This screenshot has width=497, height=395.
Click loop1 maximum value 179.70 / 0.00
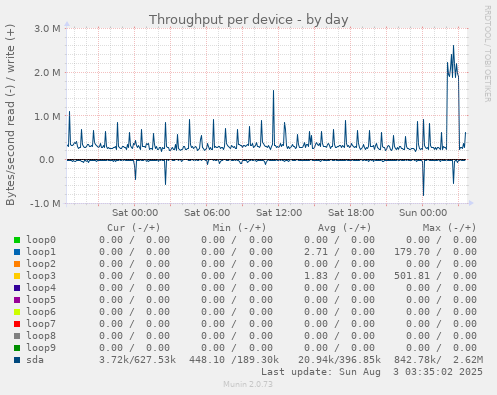tap(435, 252)
